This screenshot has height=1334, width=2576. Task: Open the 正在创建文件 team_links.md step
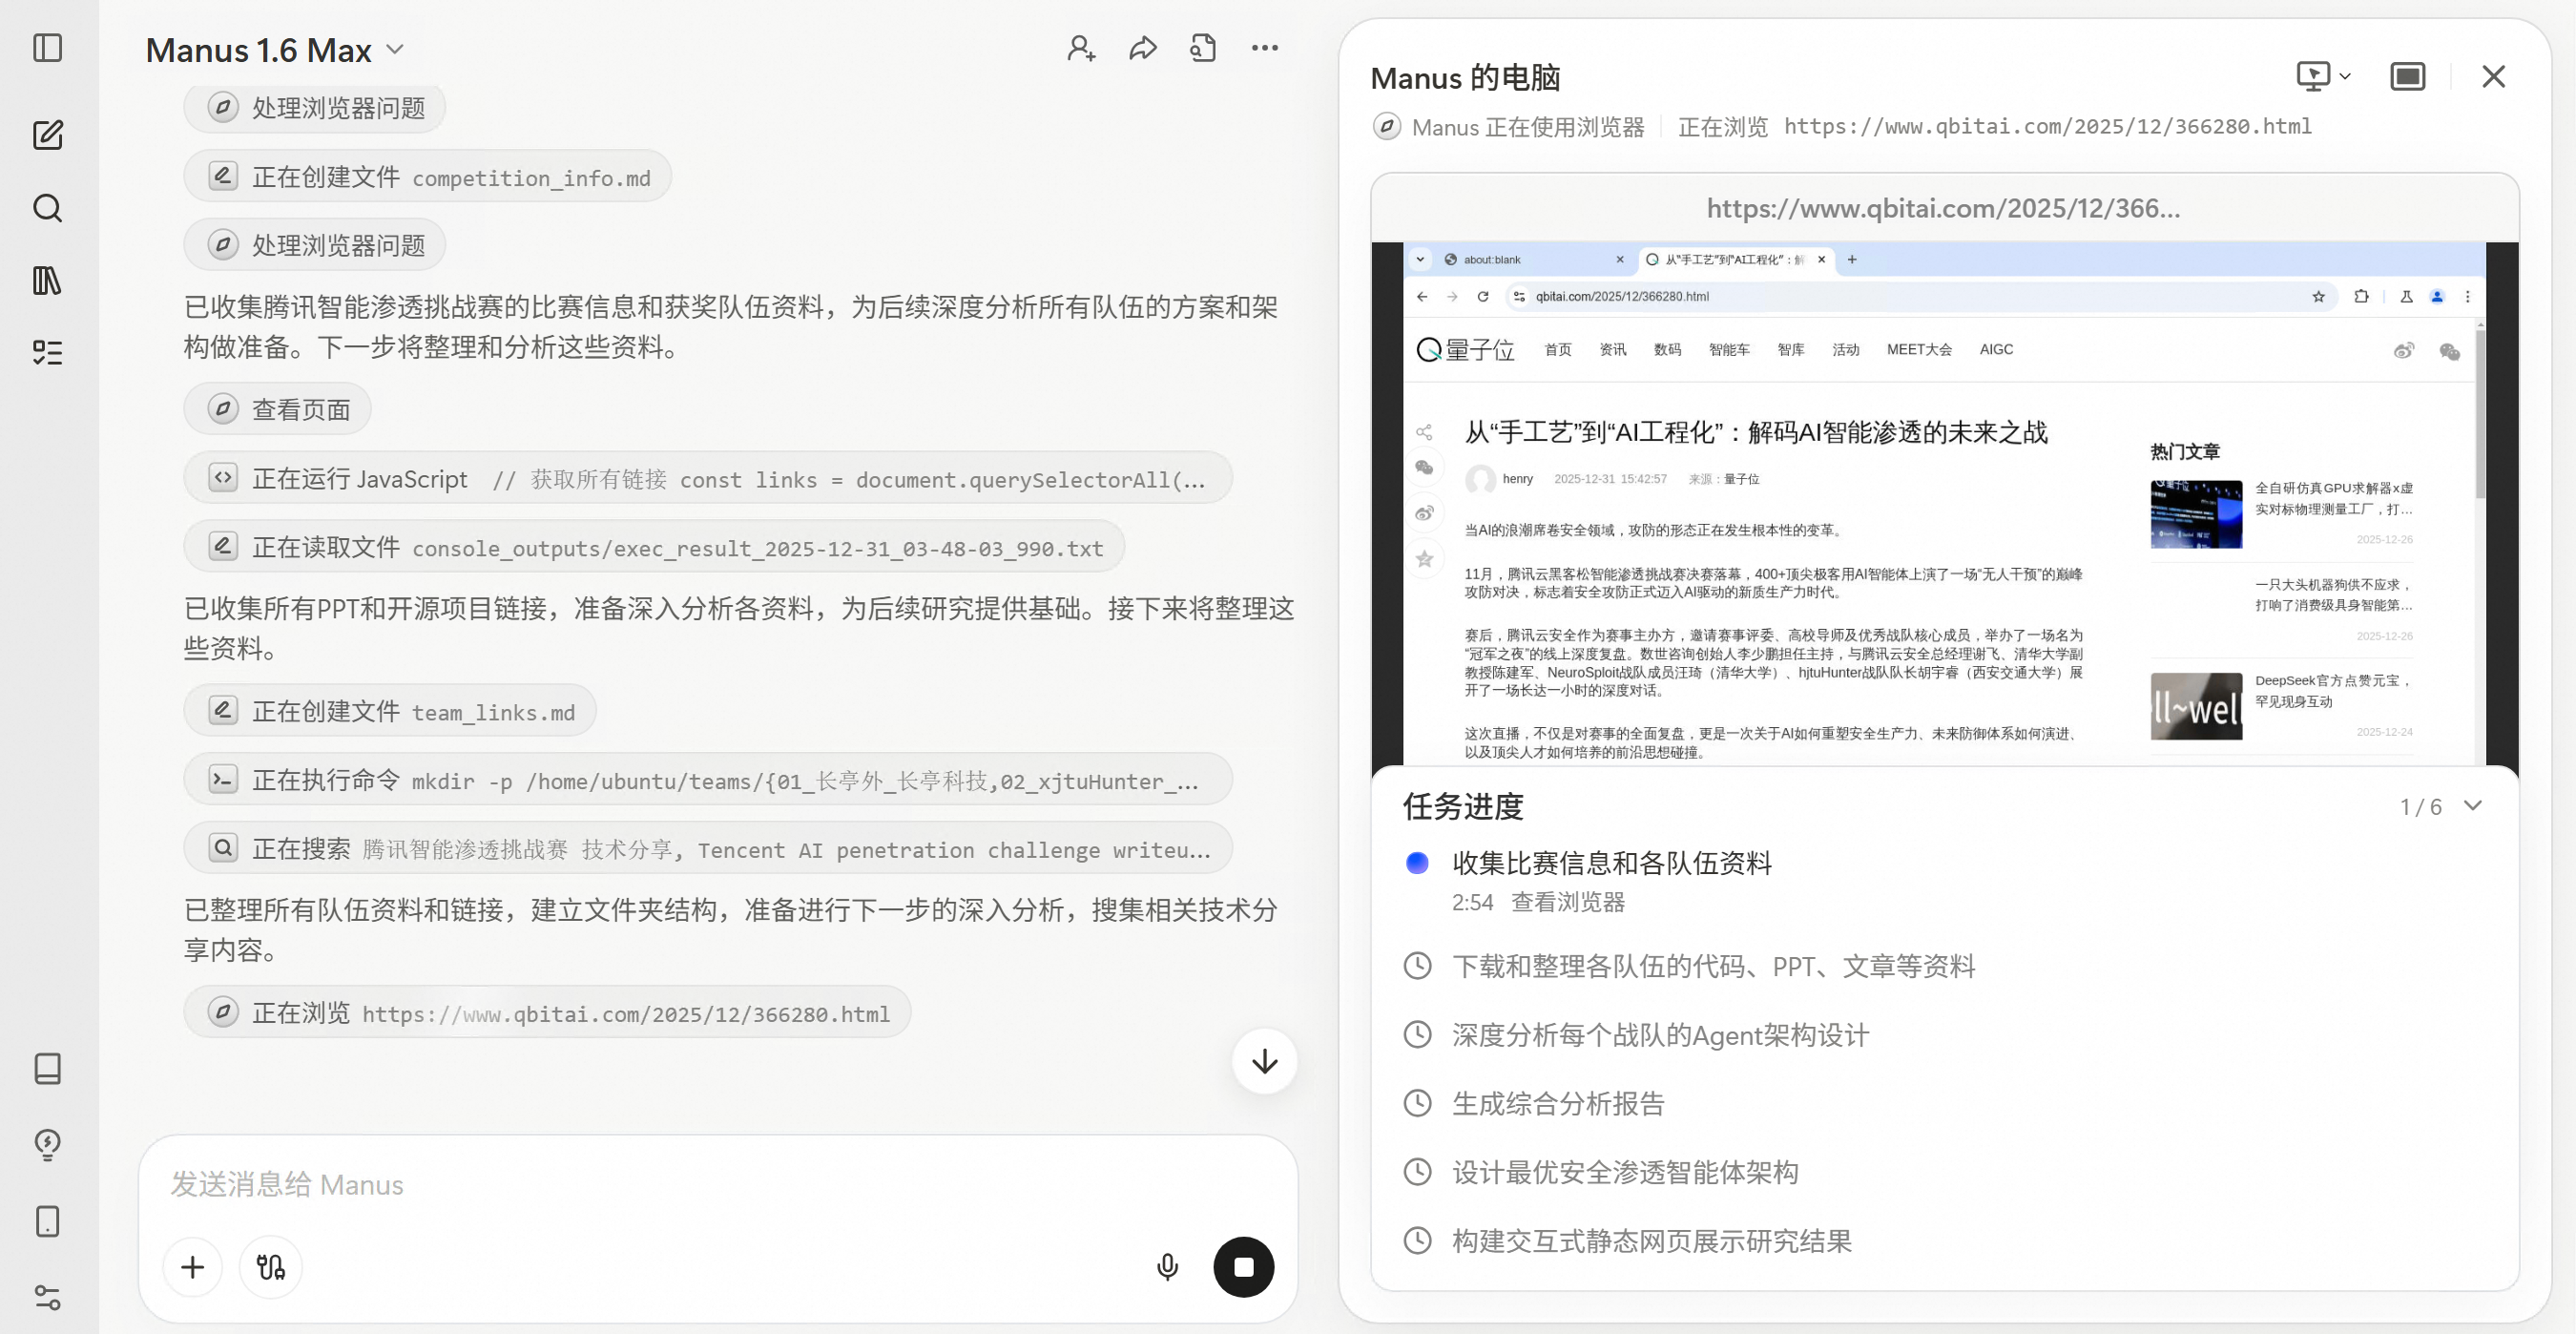tap(390, 712)
